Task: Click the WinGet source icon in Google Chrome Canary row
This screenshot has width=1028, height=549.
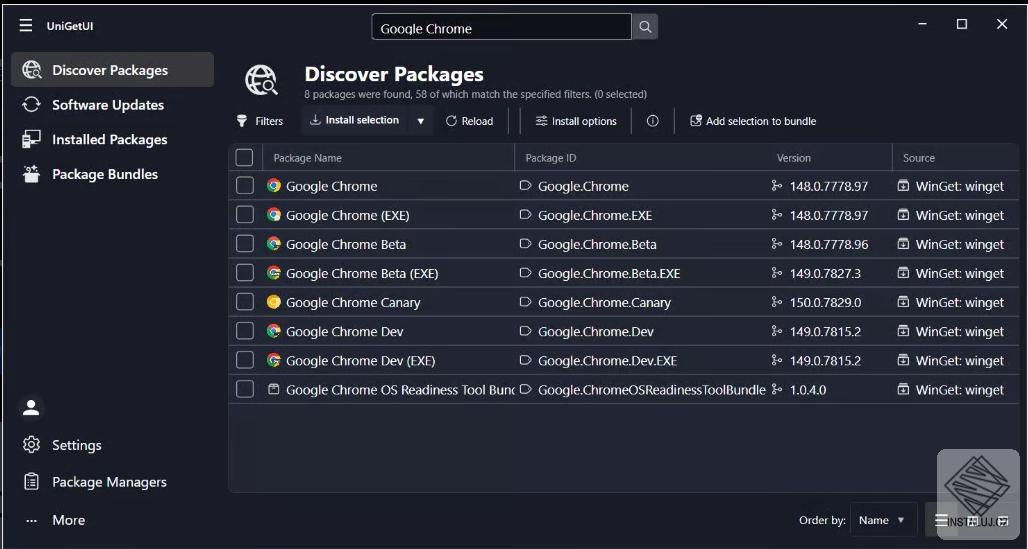Action: pos(903,302)
